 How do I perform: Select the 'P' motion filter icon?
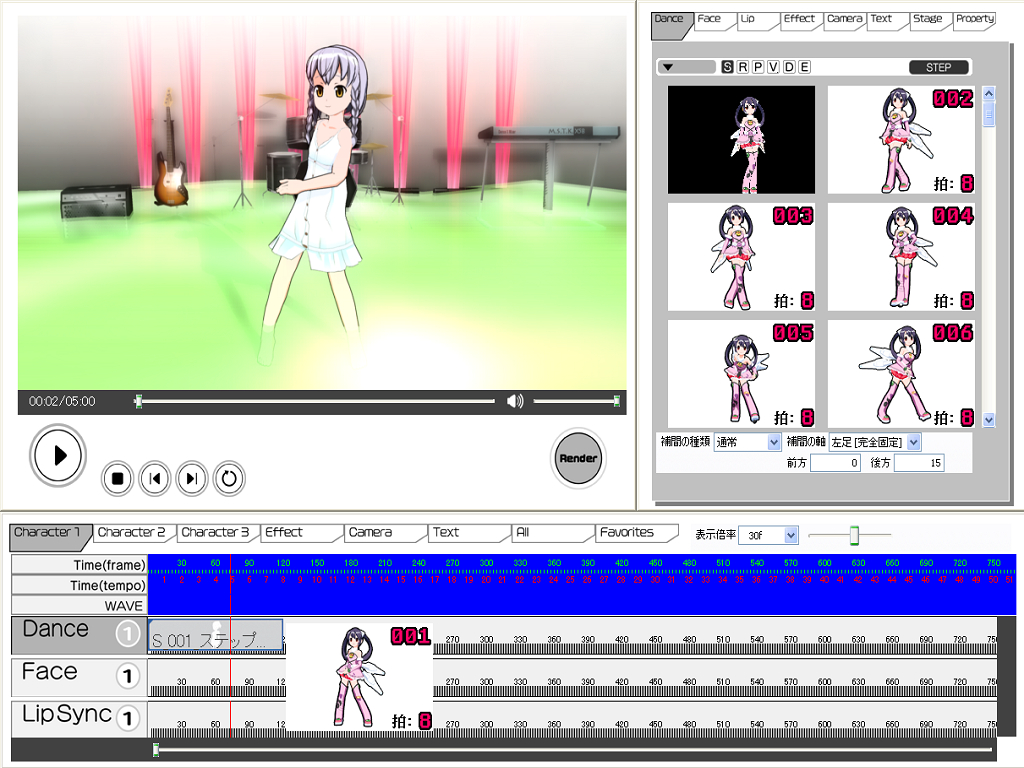(758, 67)
